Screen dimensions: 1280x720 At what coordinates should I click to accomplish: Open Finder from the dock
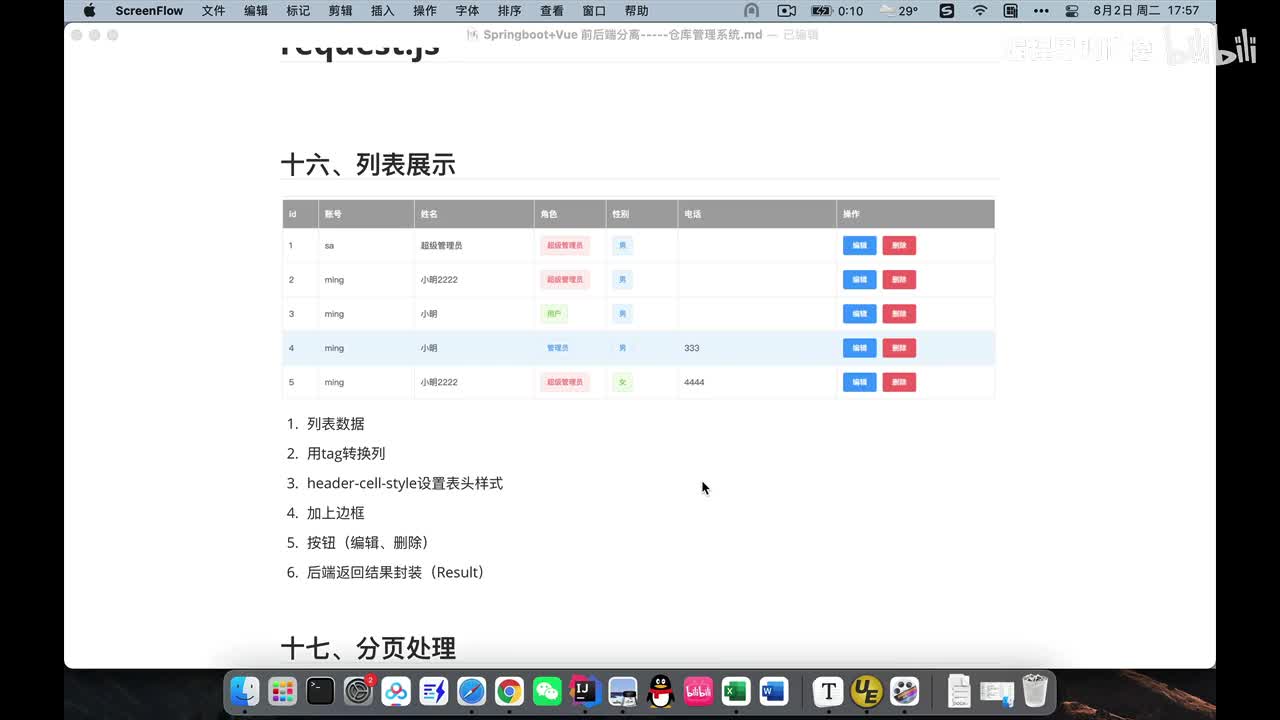[x=245, y=691]
